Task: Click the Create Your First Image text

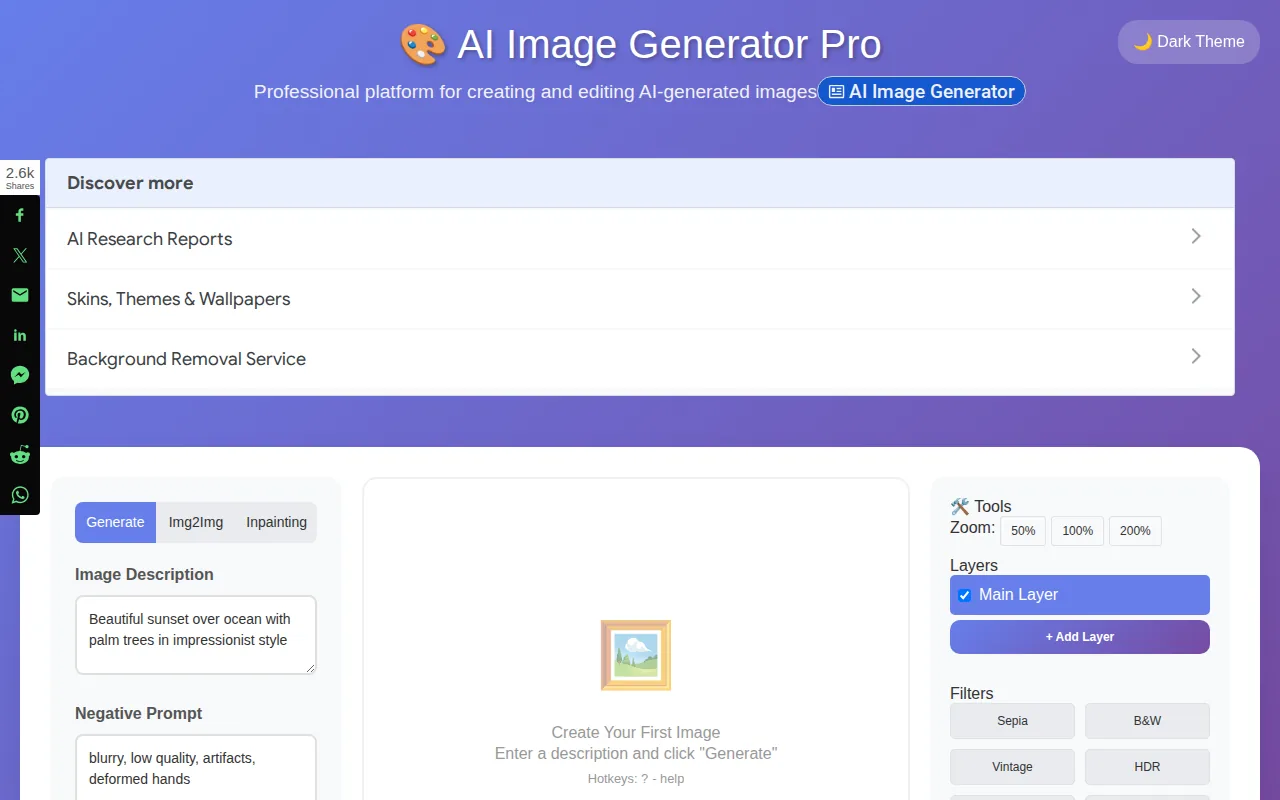Action: 636,732
